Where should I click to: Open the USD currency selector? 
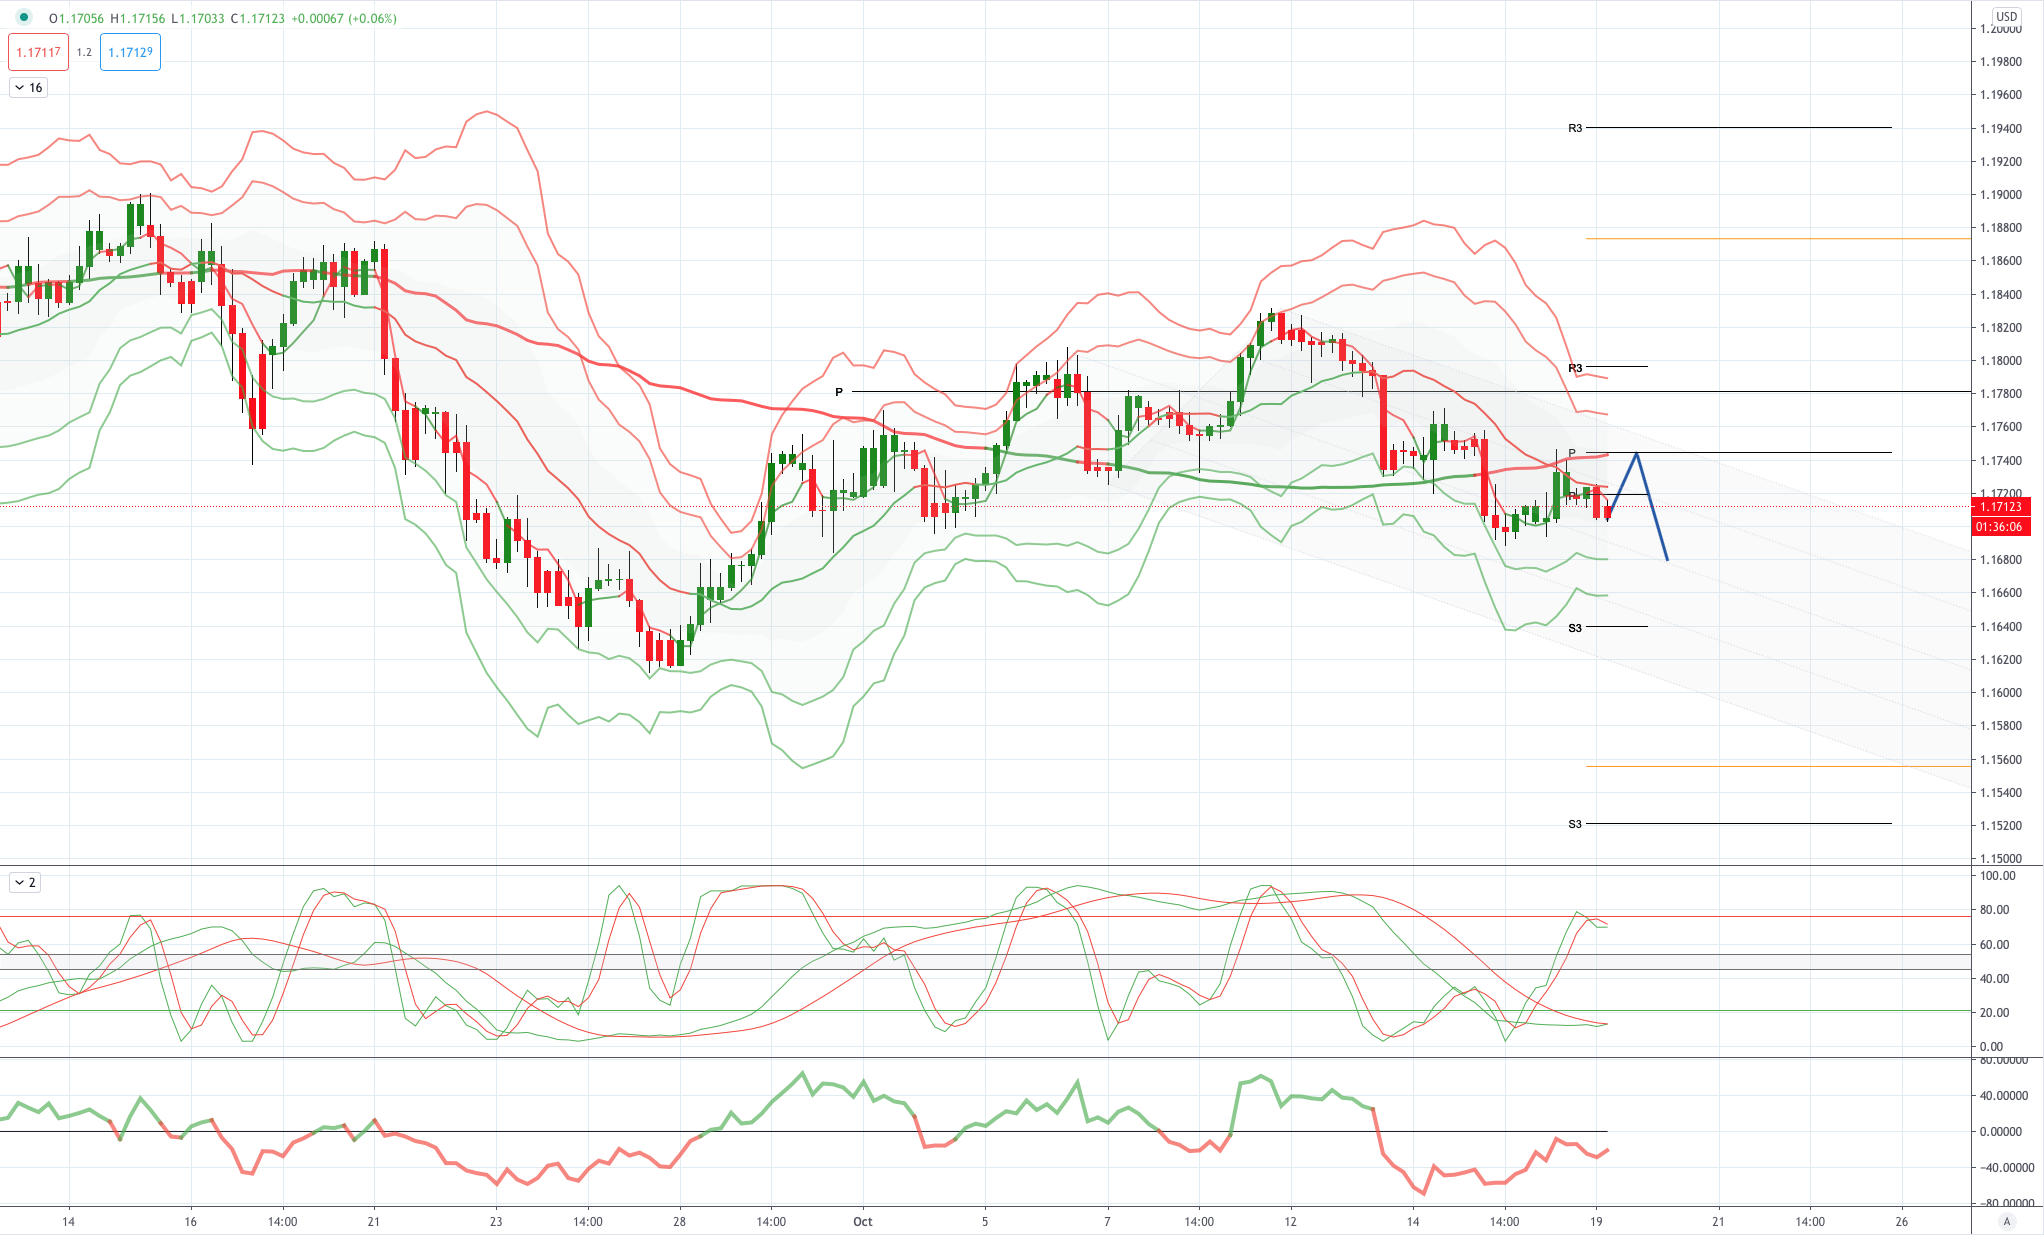tap(2006, 16)
